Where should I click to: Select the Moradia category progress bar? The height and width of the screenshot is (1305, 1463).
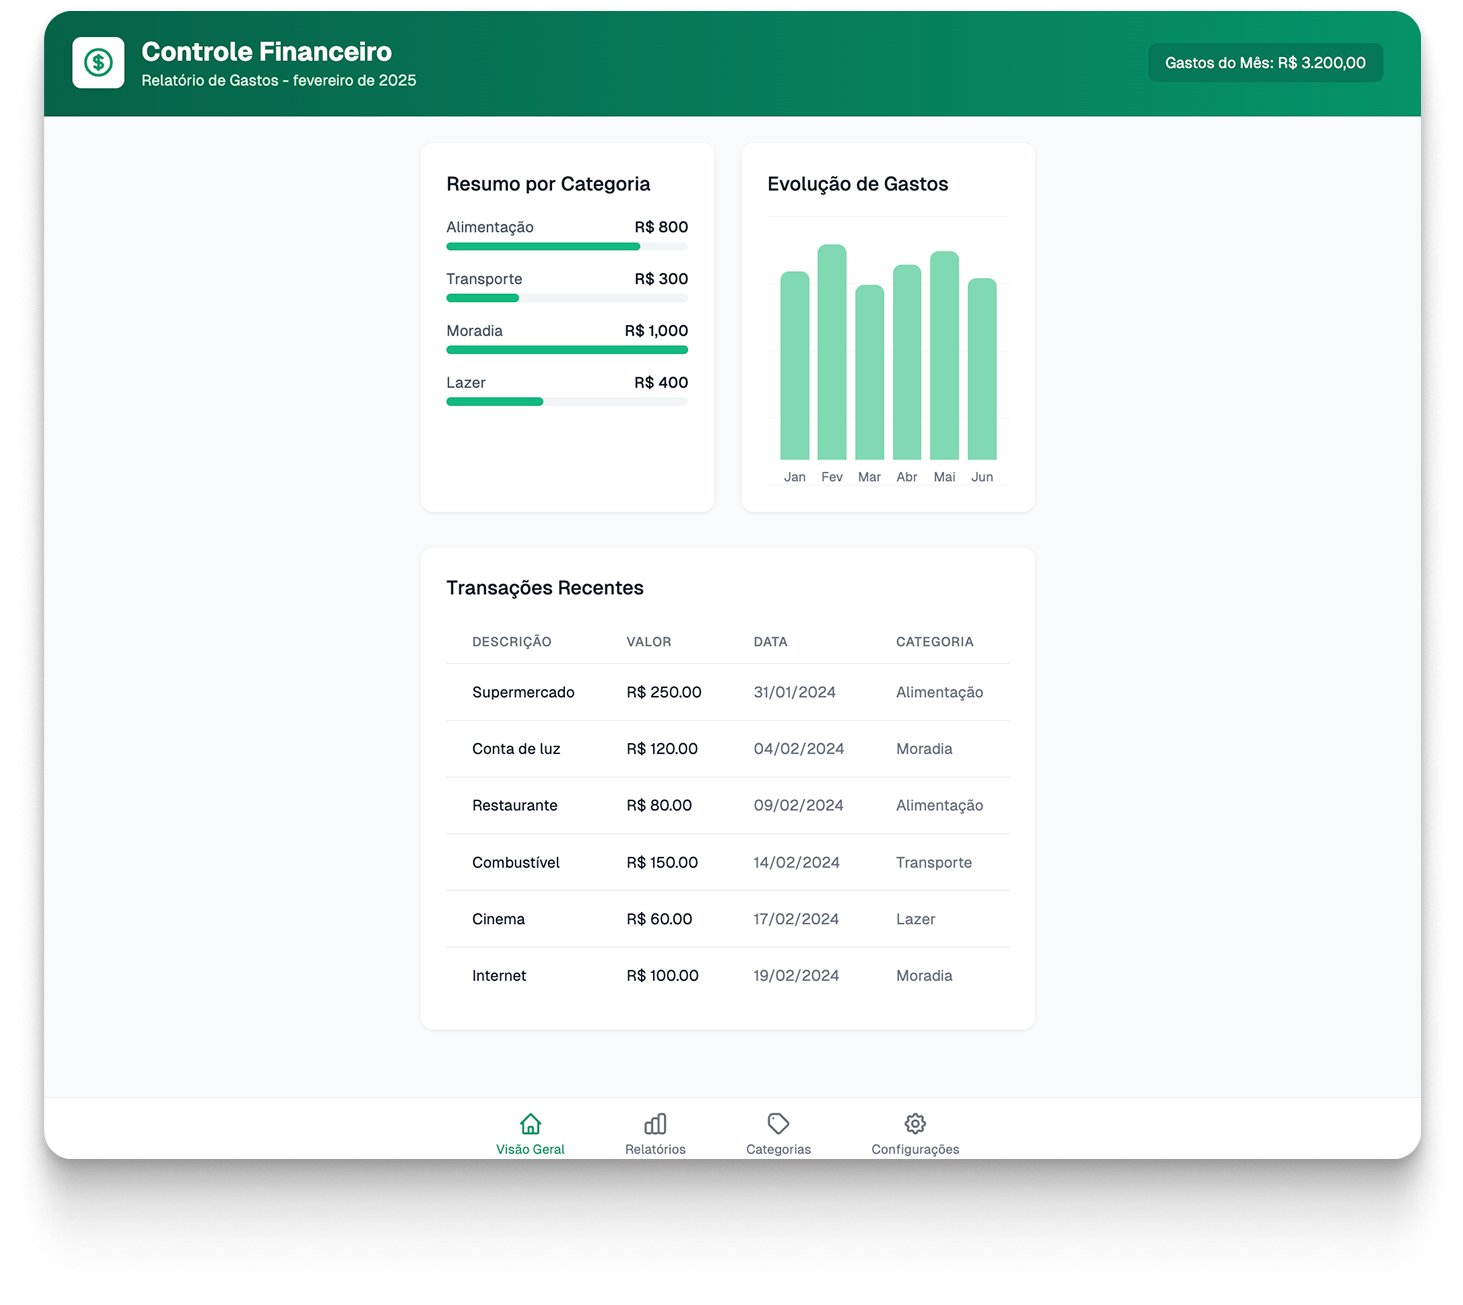(x=566, y=350)
